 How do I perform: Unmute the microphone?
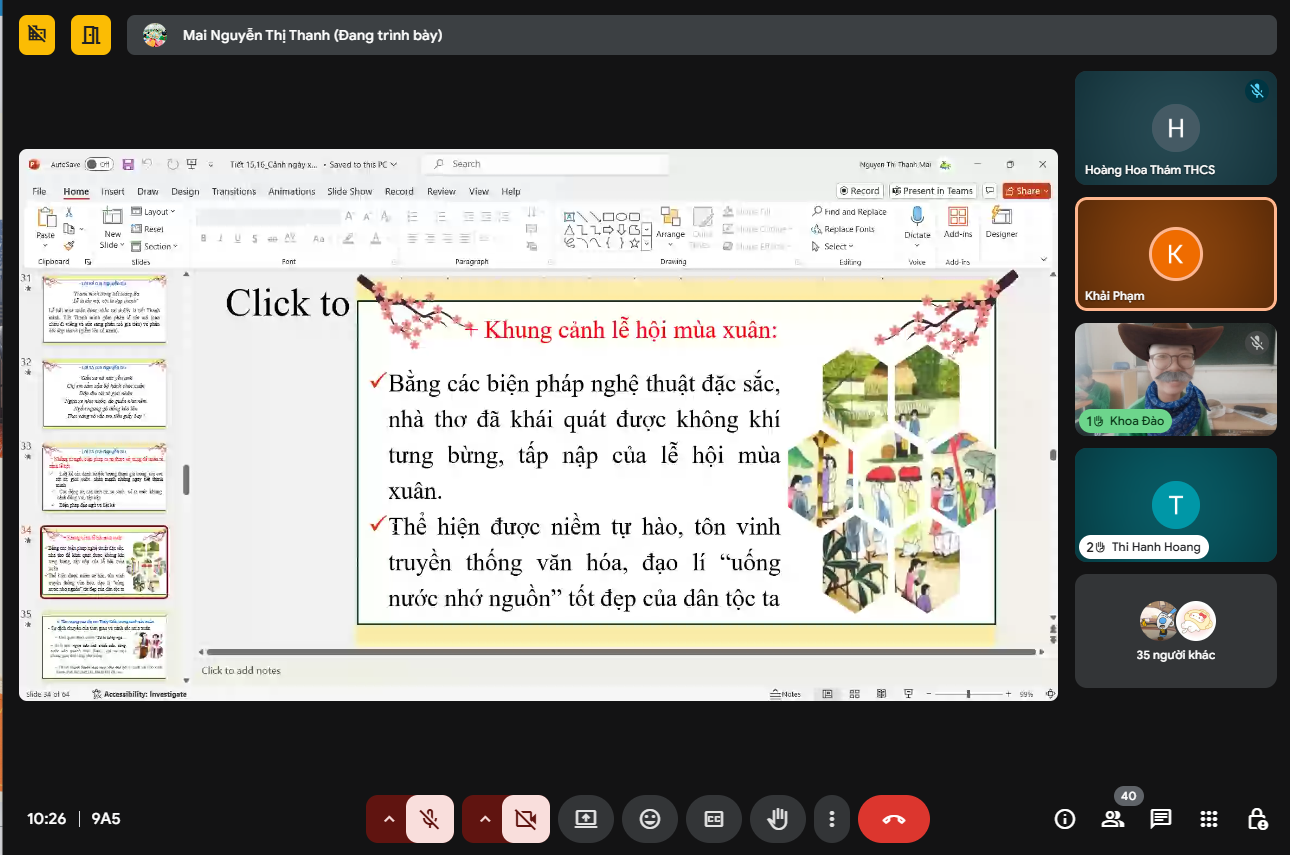[x=430, y=819]
